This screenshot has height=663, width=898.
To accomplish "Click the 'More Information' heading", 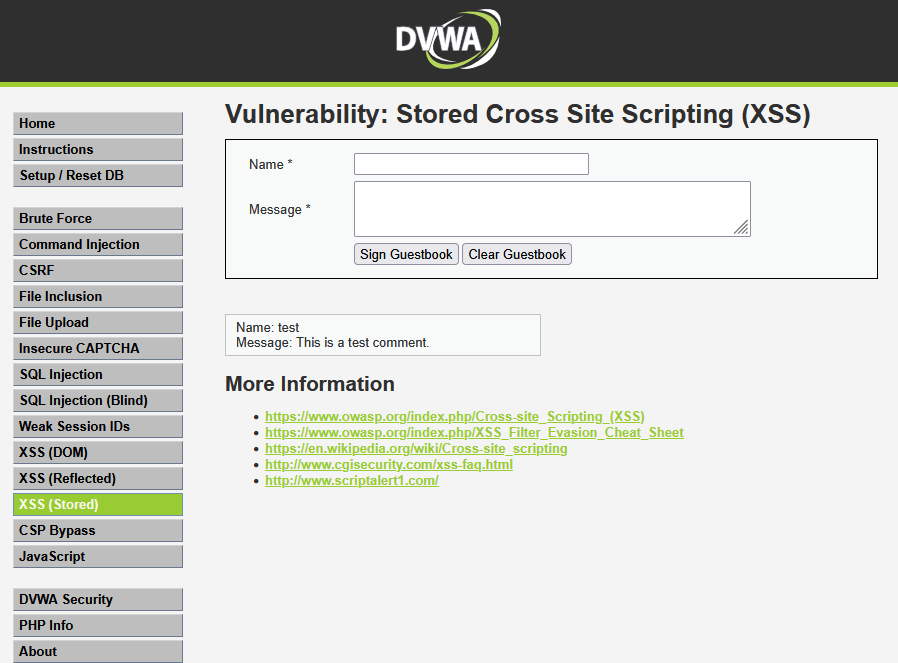I will pos(310,384).
